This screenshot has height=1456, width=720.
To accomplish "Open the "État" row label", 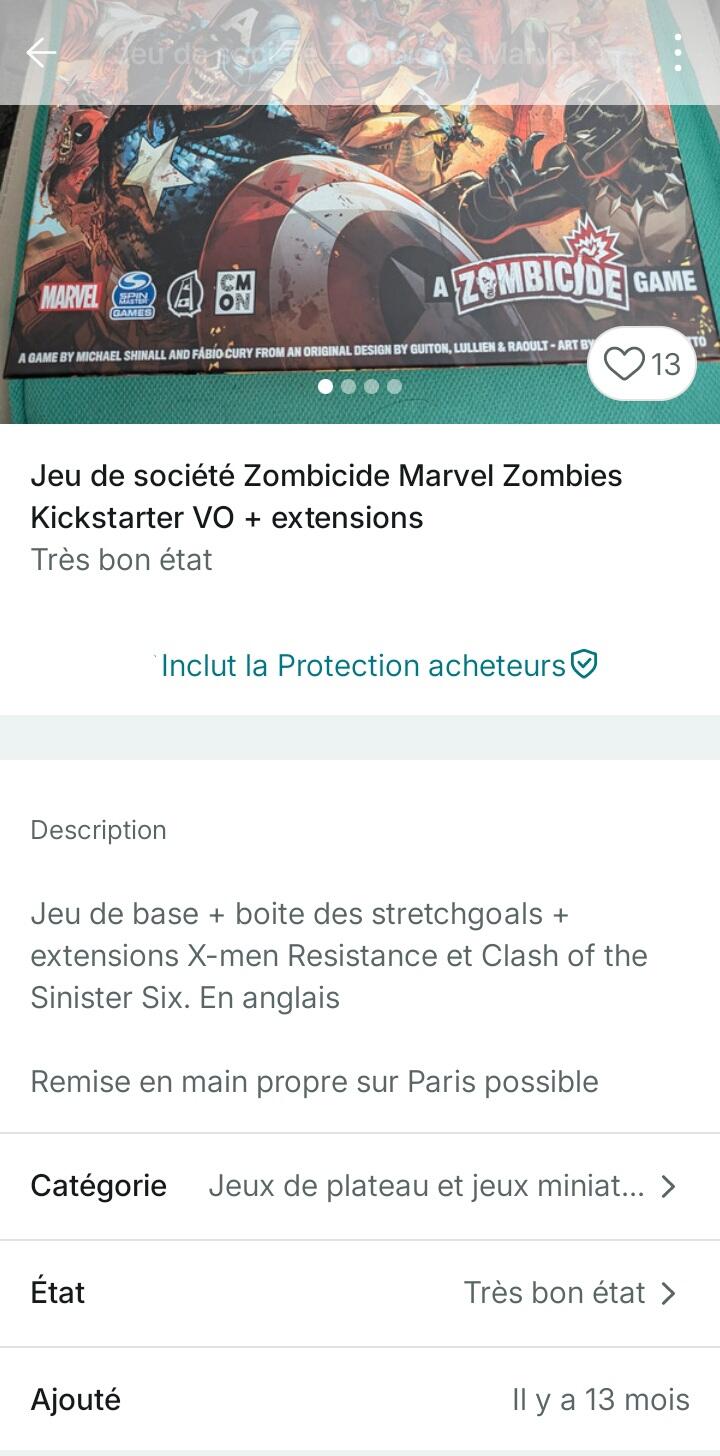I will point(58,1293).
